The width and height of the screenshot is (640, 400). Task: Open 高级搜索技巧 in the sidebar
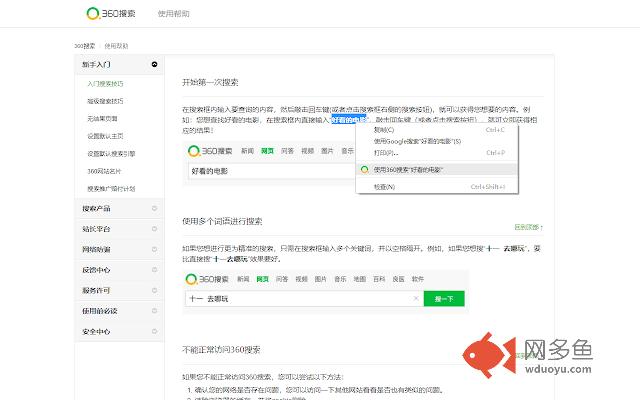coord(105,101)
